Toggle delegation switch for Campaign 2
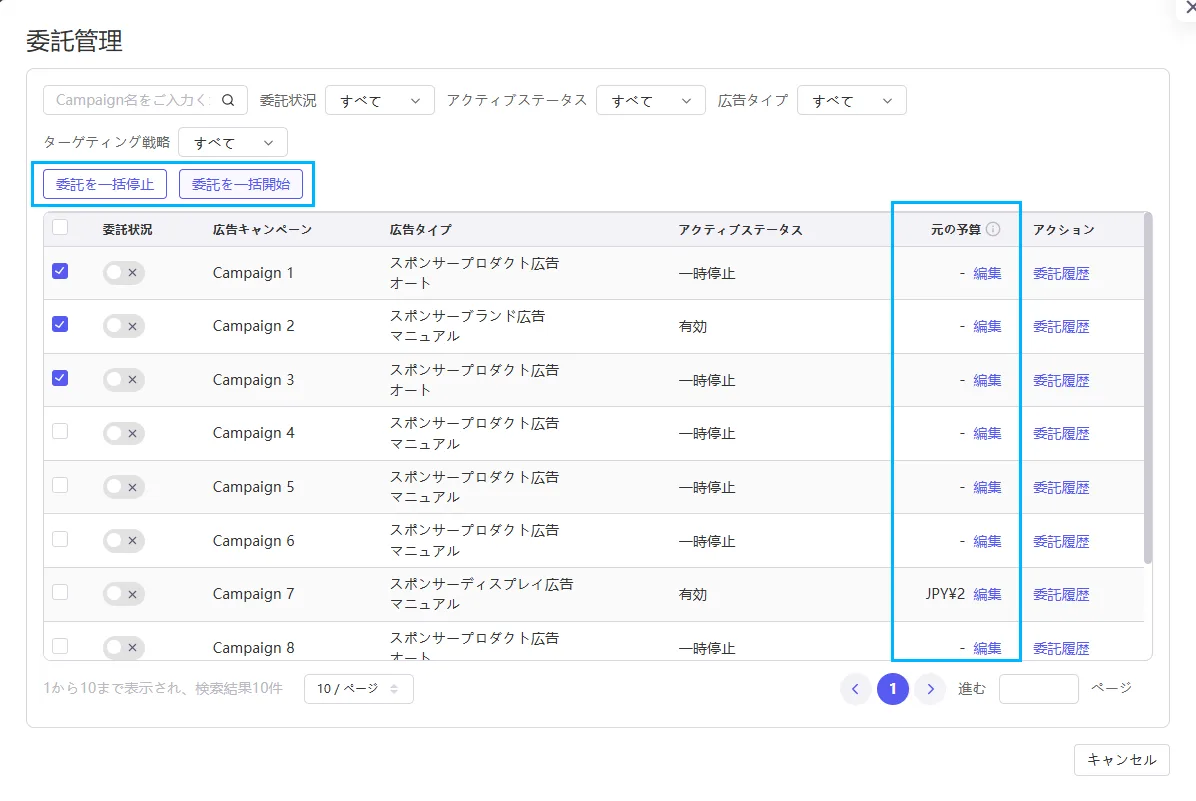Screen dimensions: 1196x801 click(x=124, y=326)
